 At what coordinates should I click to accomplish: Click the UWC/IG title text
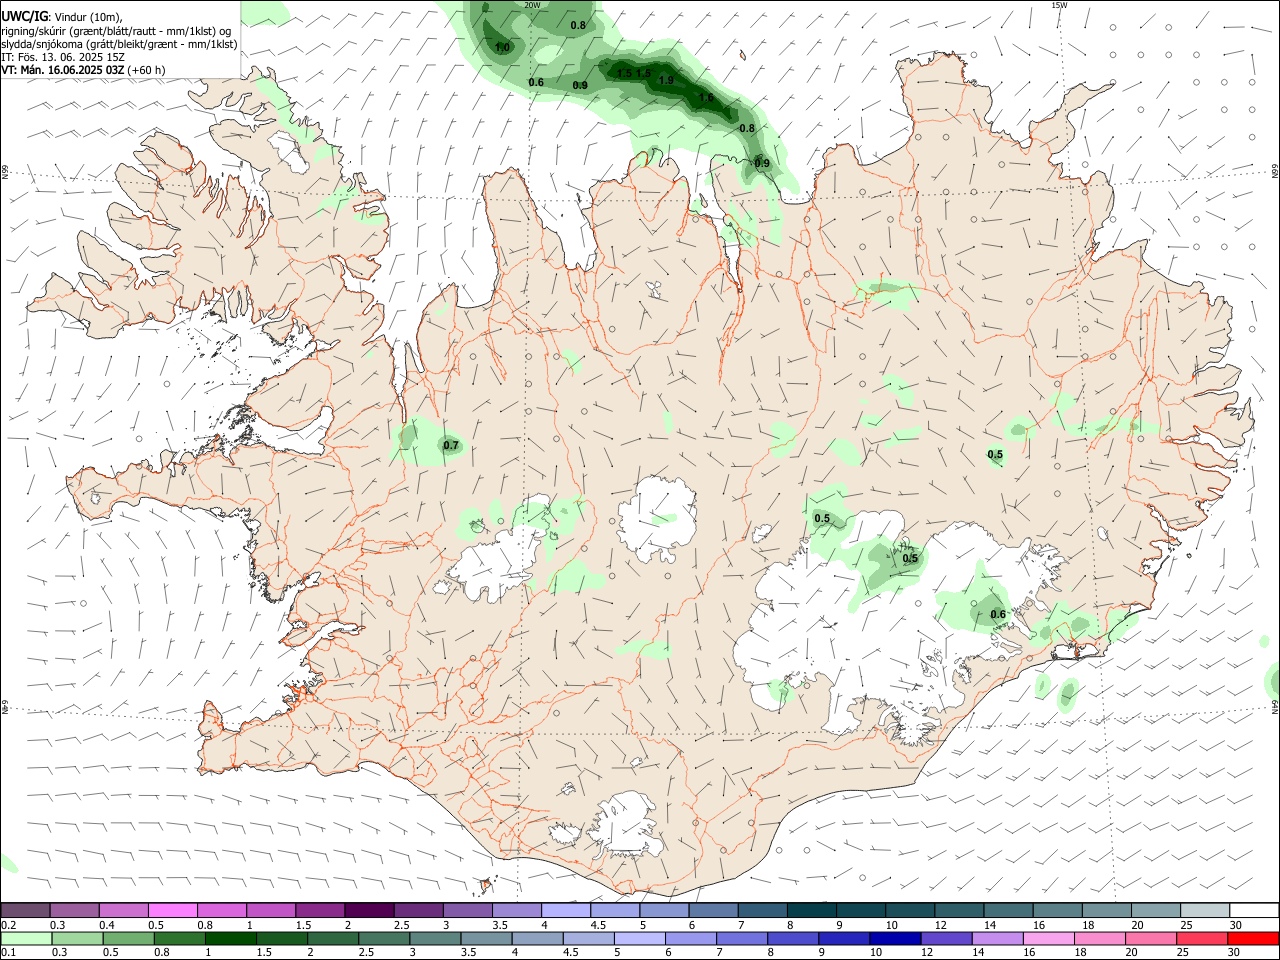pyautogui.click(x=24, y=15)
